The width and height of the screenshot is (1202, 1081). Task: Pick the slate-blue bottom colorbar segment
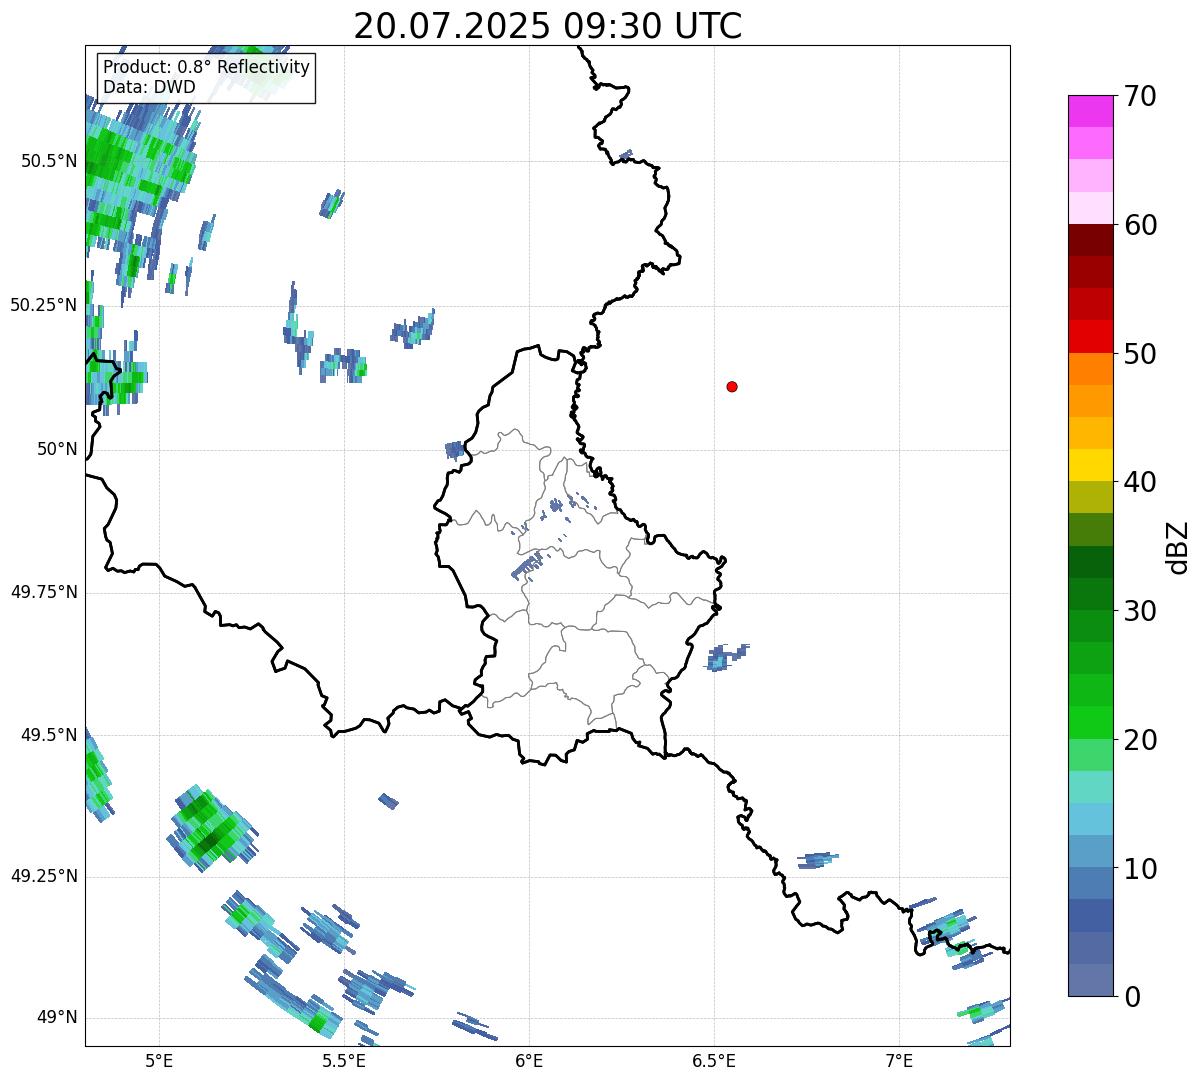1091,979
